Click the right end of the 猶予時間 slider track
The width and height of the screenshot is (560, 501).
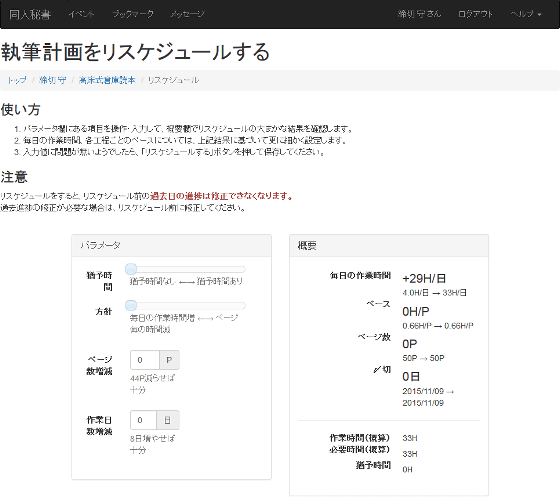pyautogui.click(x=243, y=269)
